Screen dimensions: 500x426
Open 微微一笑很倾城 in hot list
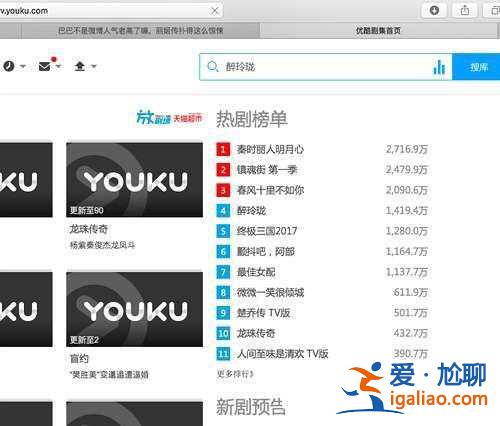pos(270,292)
